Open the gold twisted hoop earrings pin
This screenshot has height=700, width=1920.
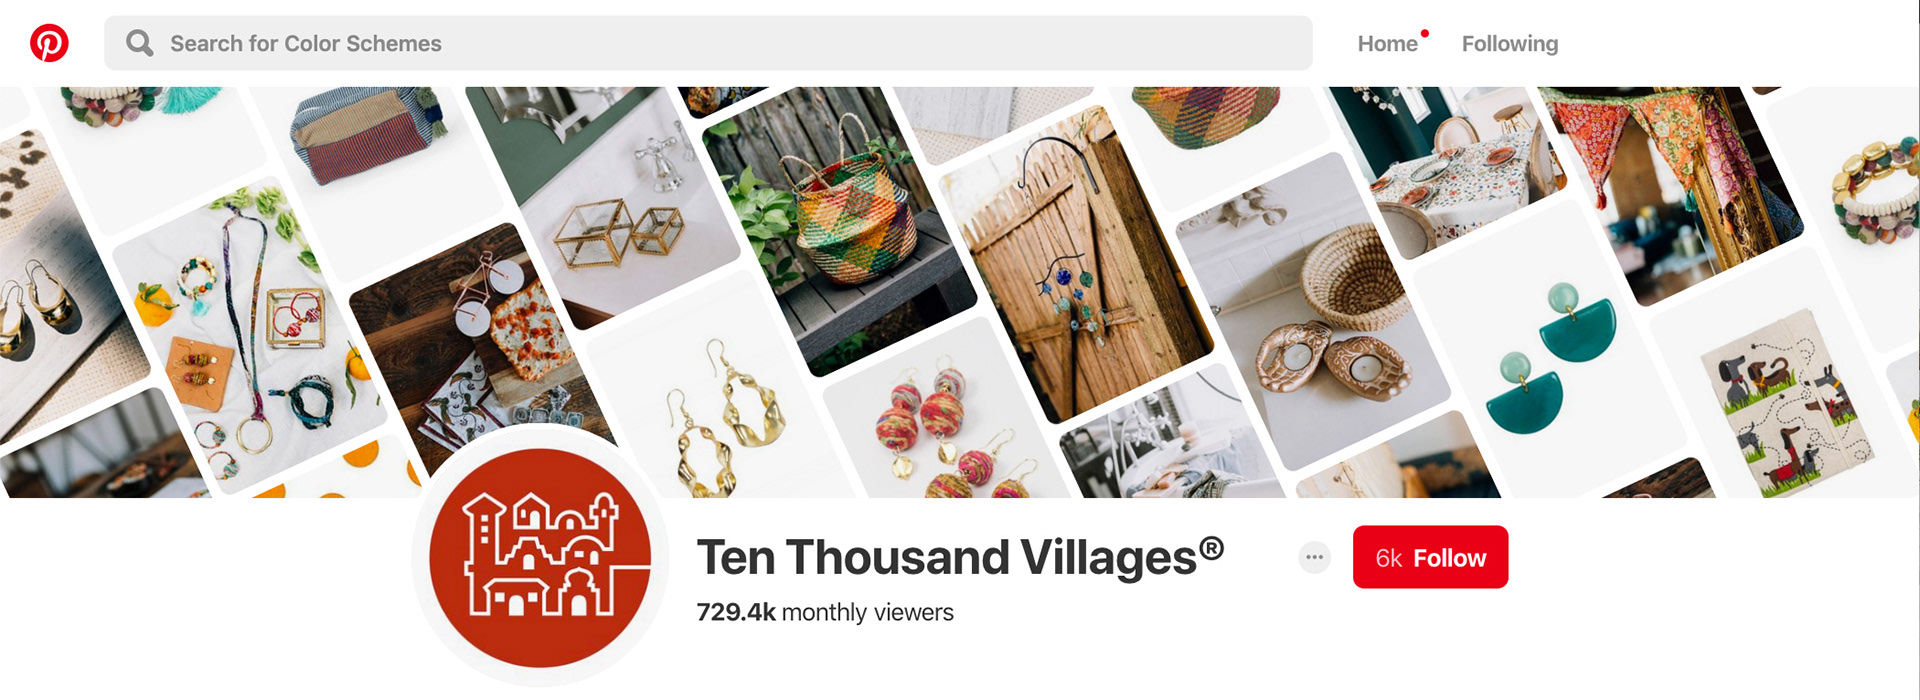click(x=725, y=410)
